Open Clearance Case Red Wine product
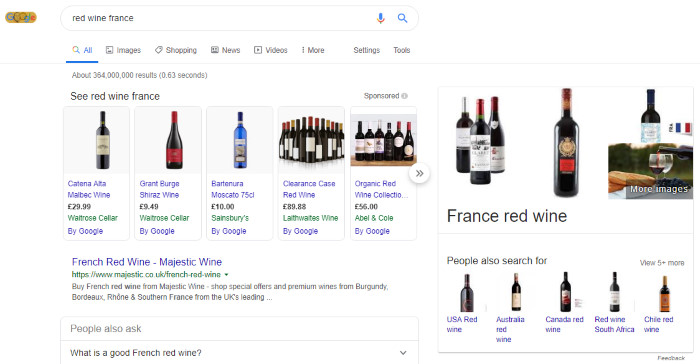The height and width of the screenshot is (364, 700). pyautogui.click(x=309, y=189)
